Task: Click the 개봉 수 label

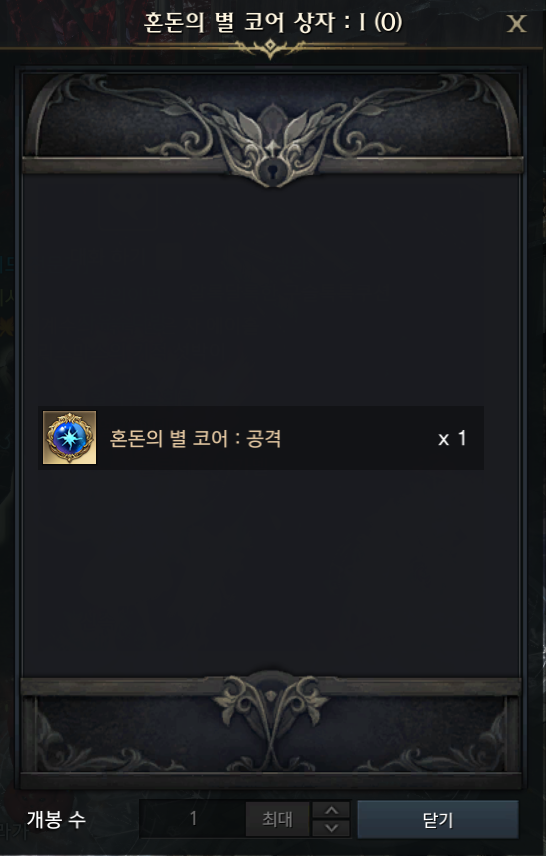Action: tap(56, 819)
